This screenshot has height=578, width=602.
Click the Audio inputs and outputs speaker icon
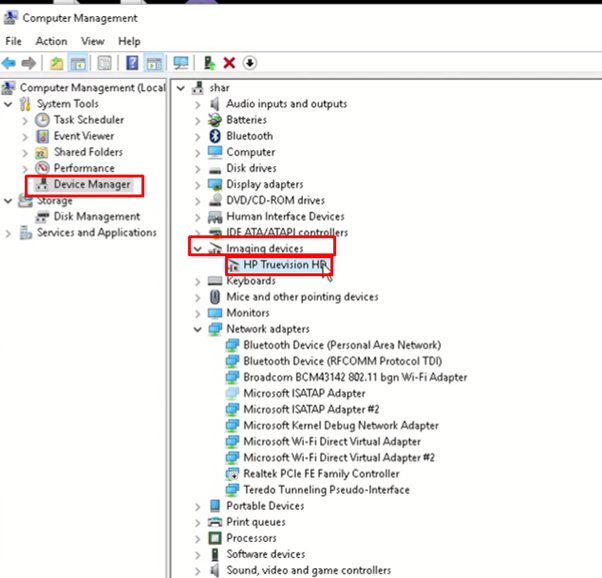click(x=215, y=104)
